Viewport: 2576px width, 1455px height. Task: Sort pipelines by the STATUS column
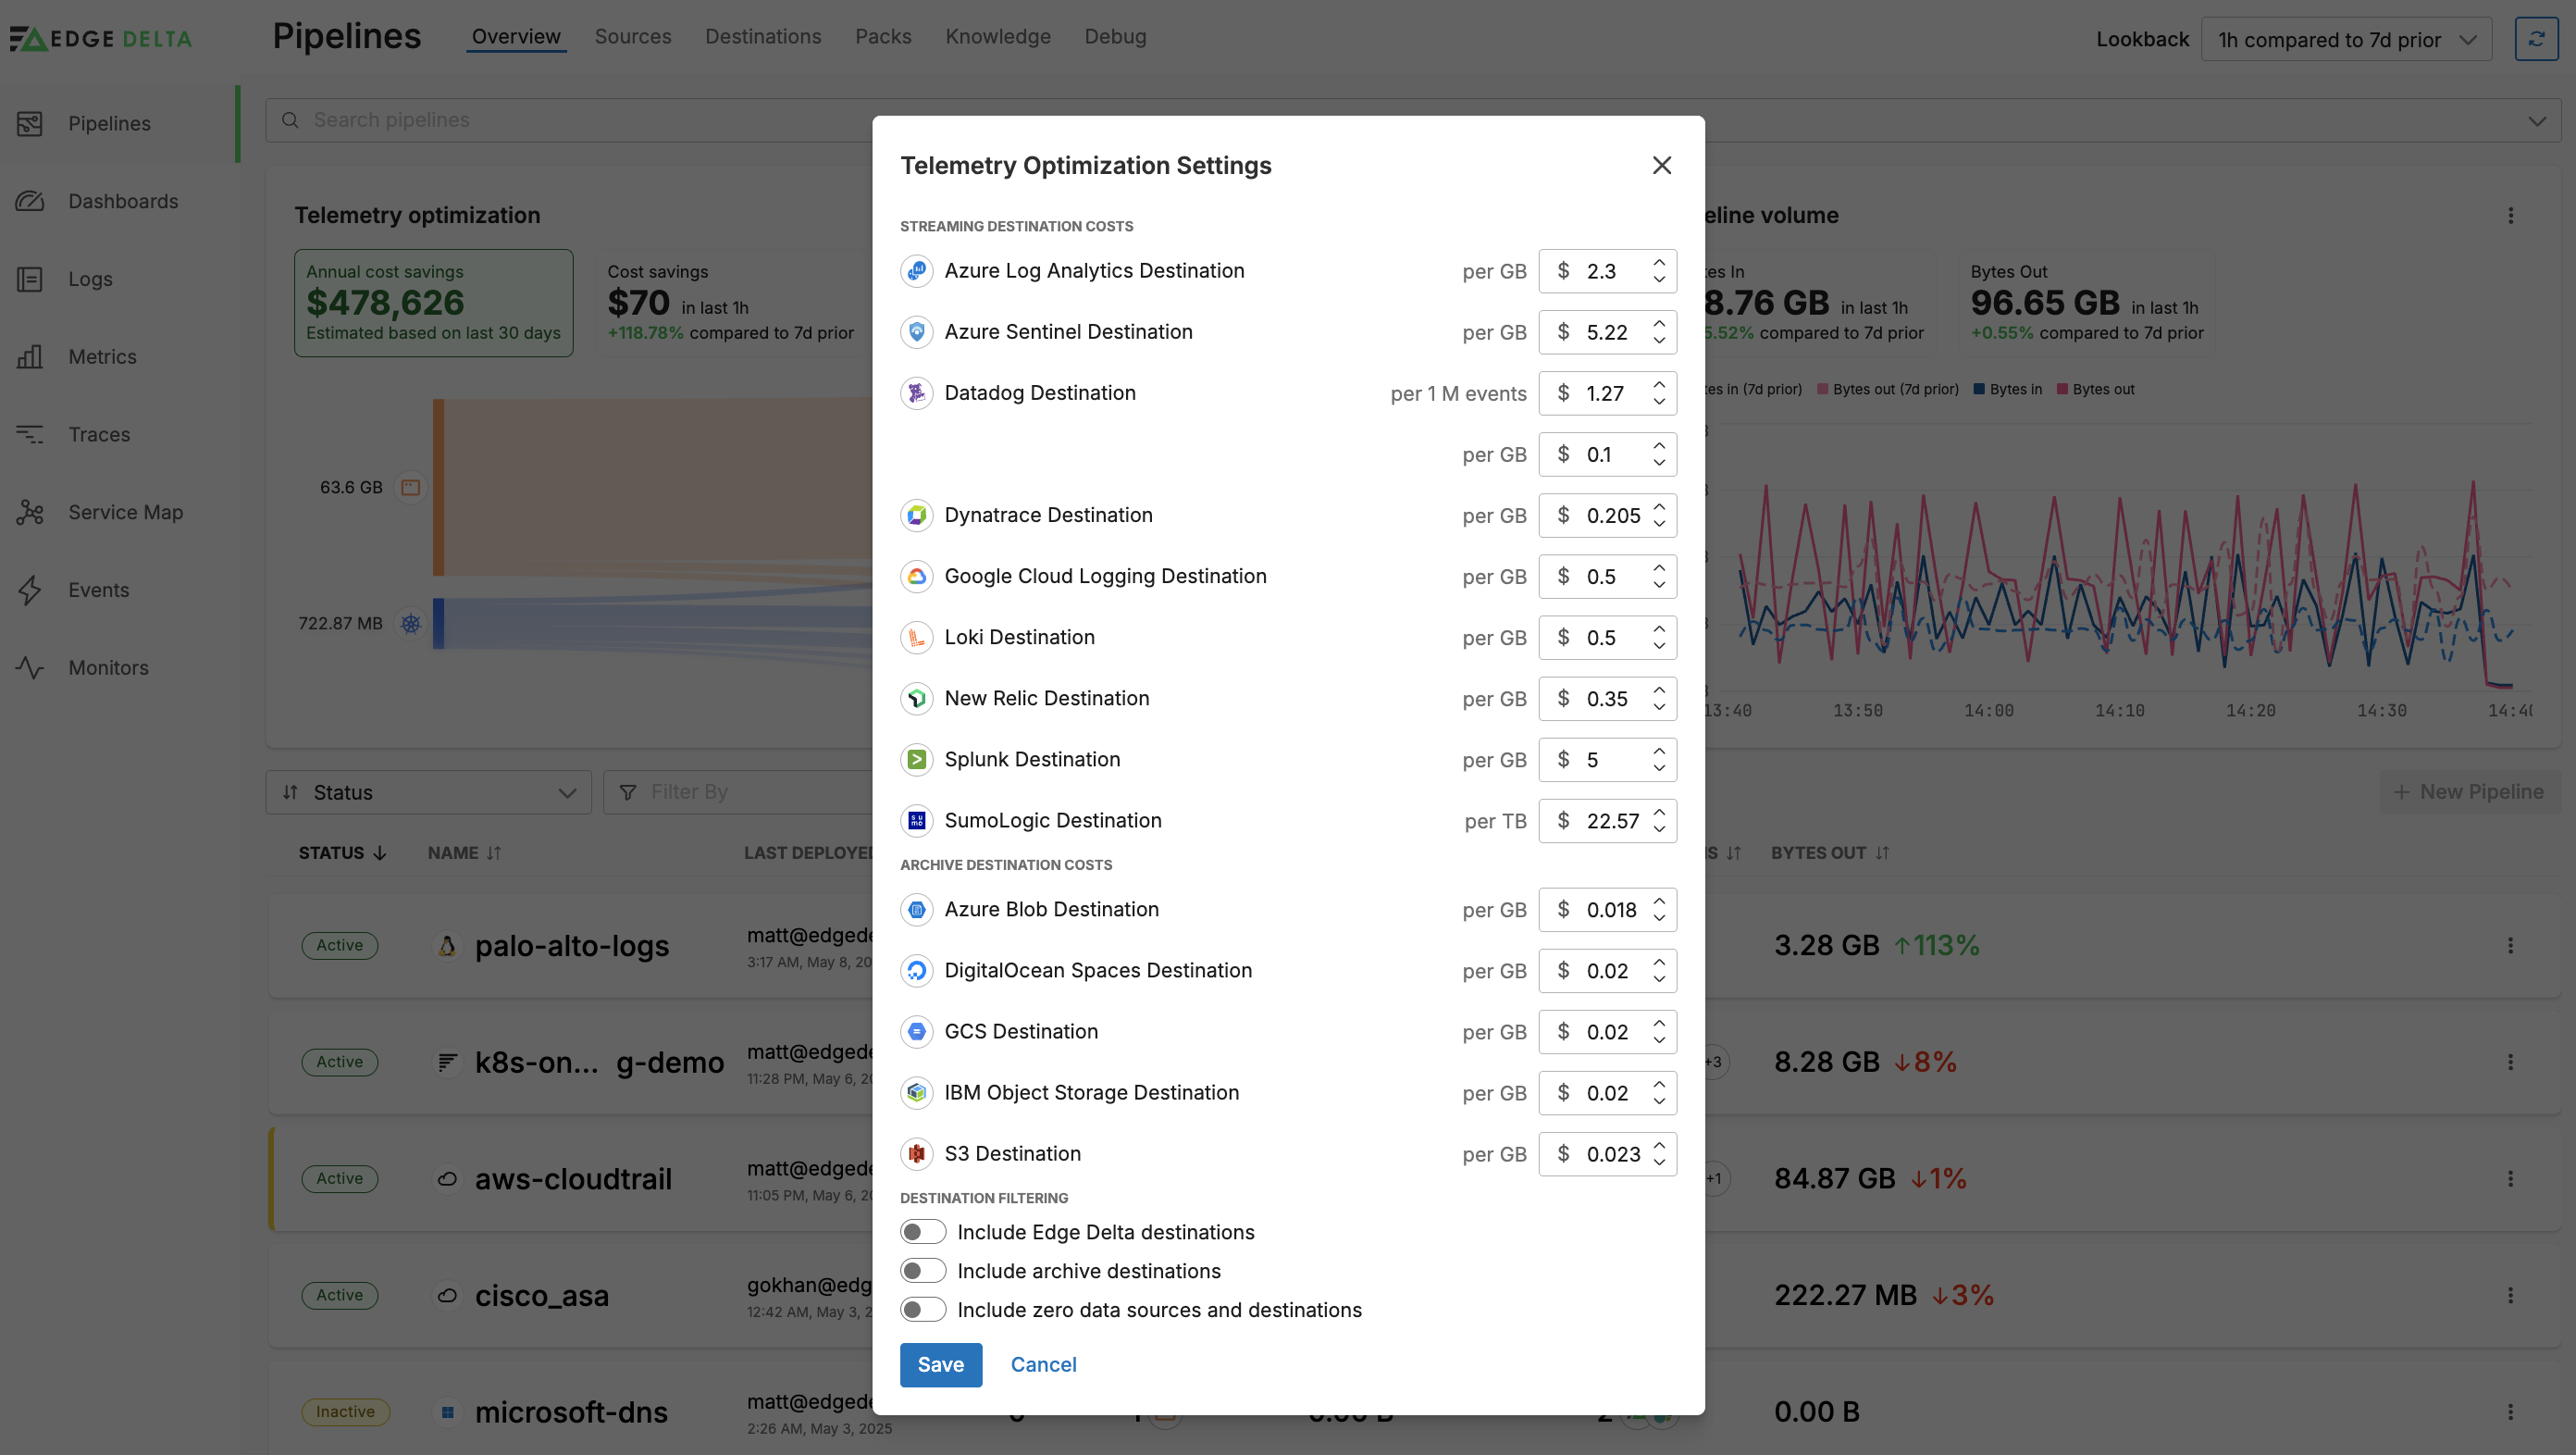pos(342,852)
